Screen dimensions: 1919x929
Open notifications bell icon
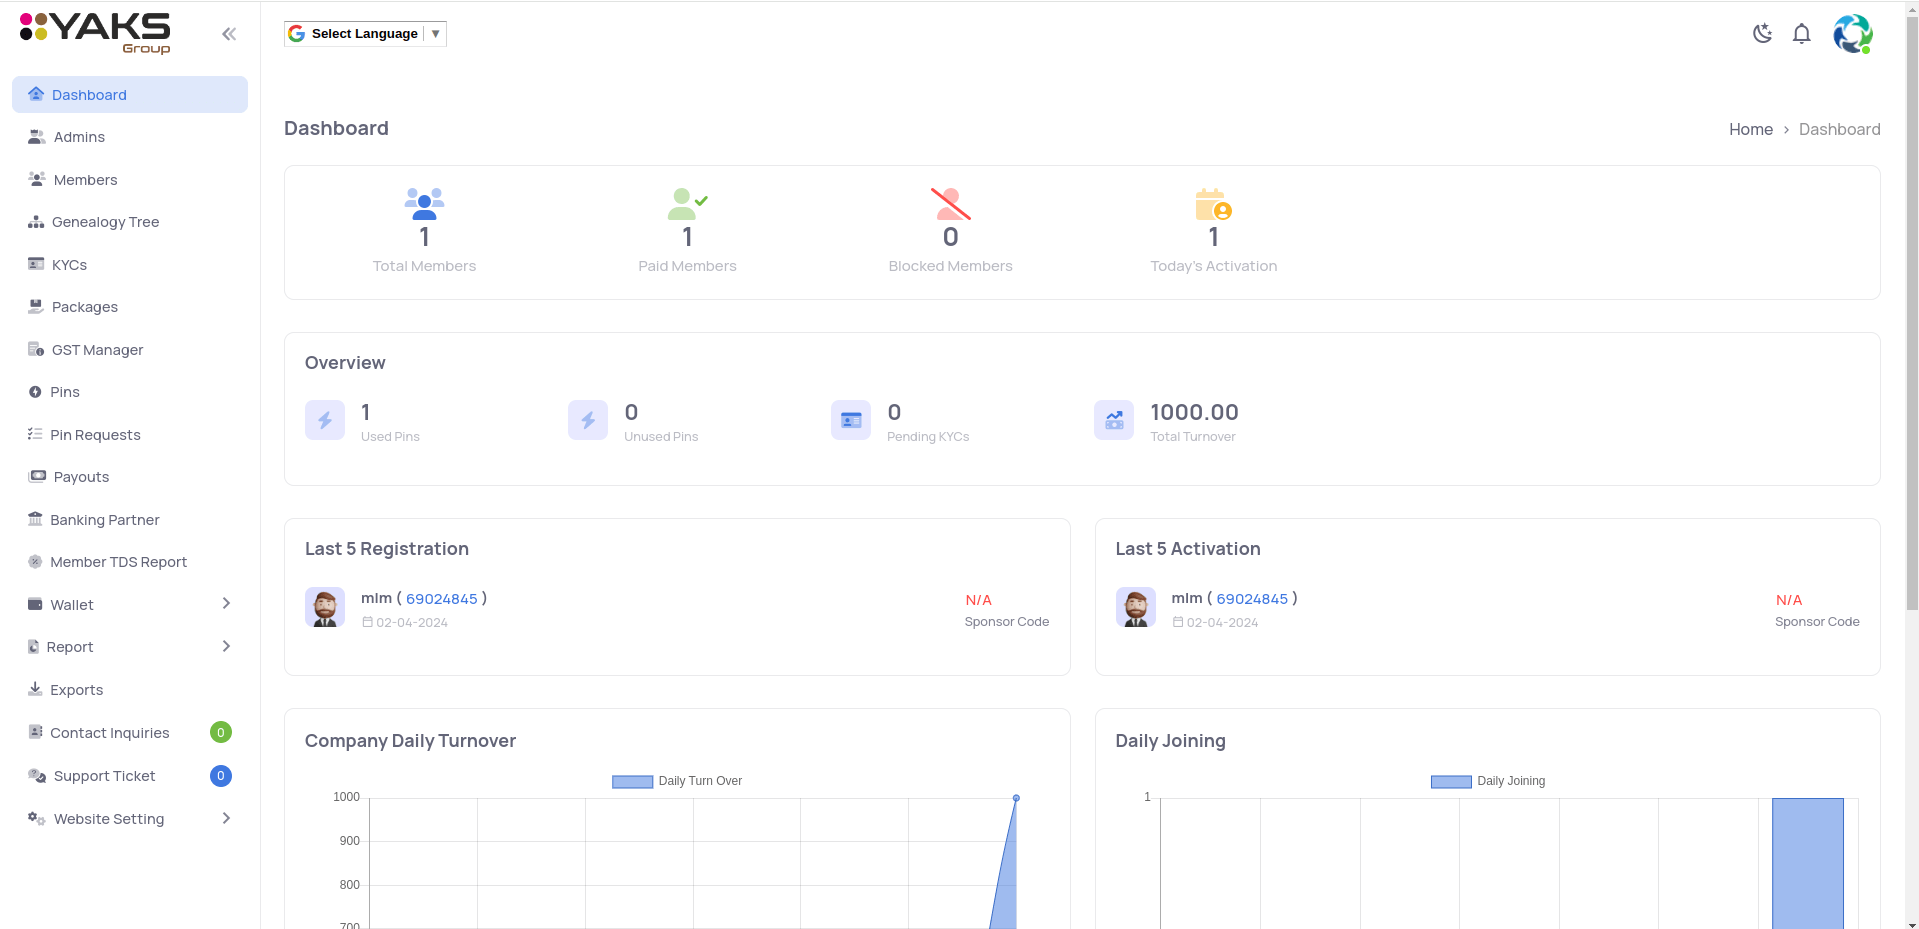(x=1802, y=34)
